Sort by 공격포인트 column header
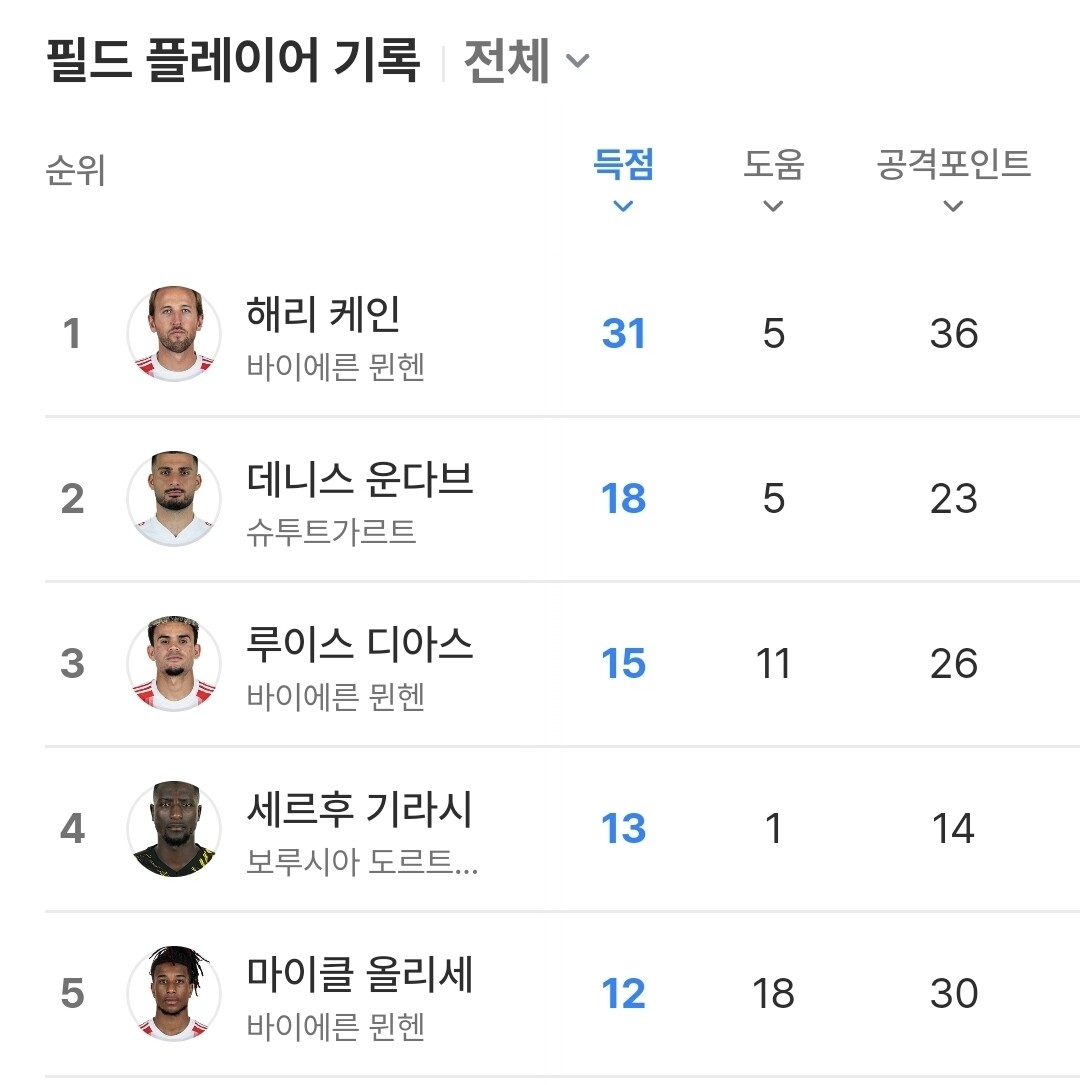Image resolution: width=1080 pixels, height=1085 pixels. (x=953, y=165)
